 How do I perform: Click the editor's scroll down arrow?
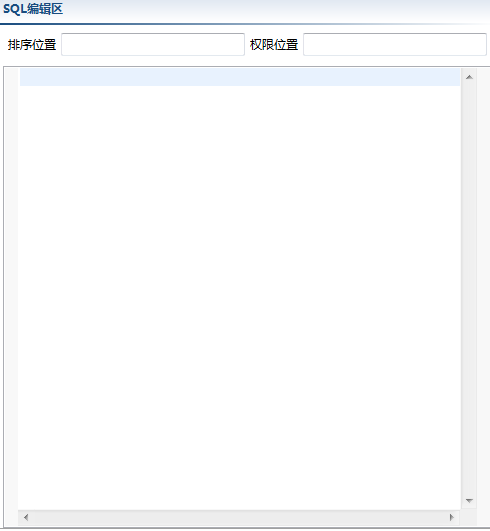pyautogui.click(x=469, y=501)
